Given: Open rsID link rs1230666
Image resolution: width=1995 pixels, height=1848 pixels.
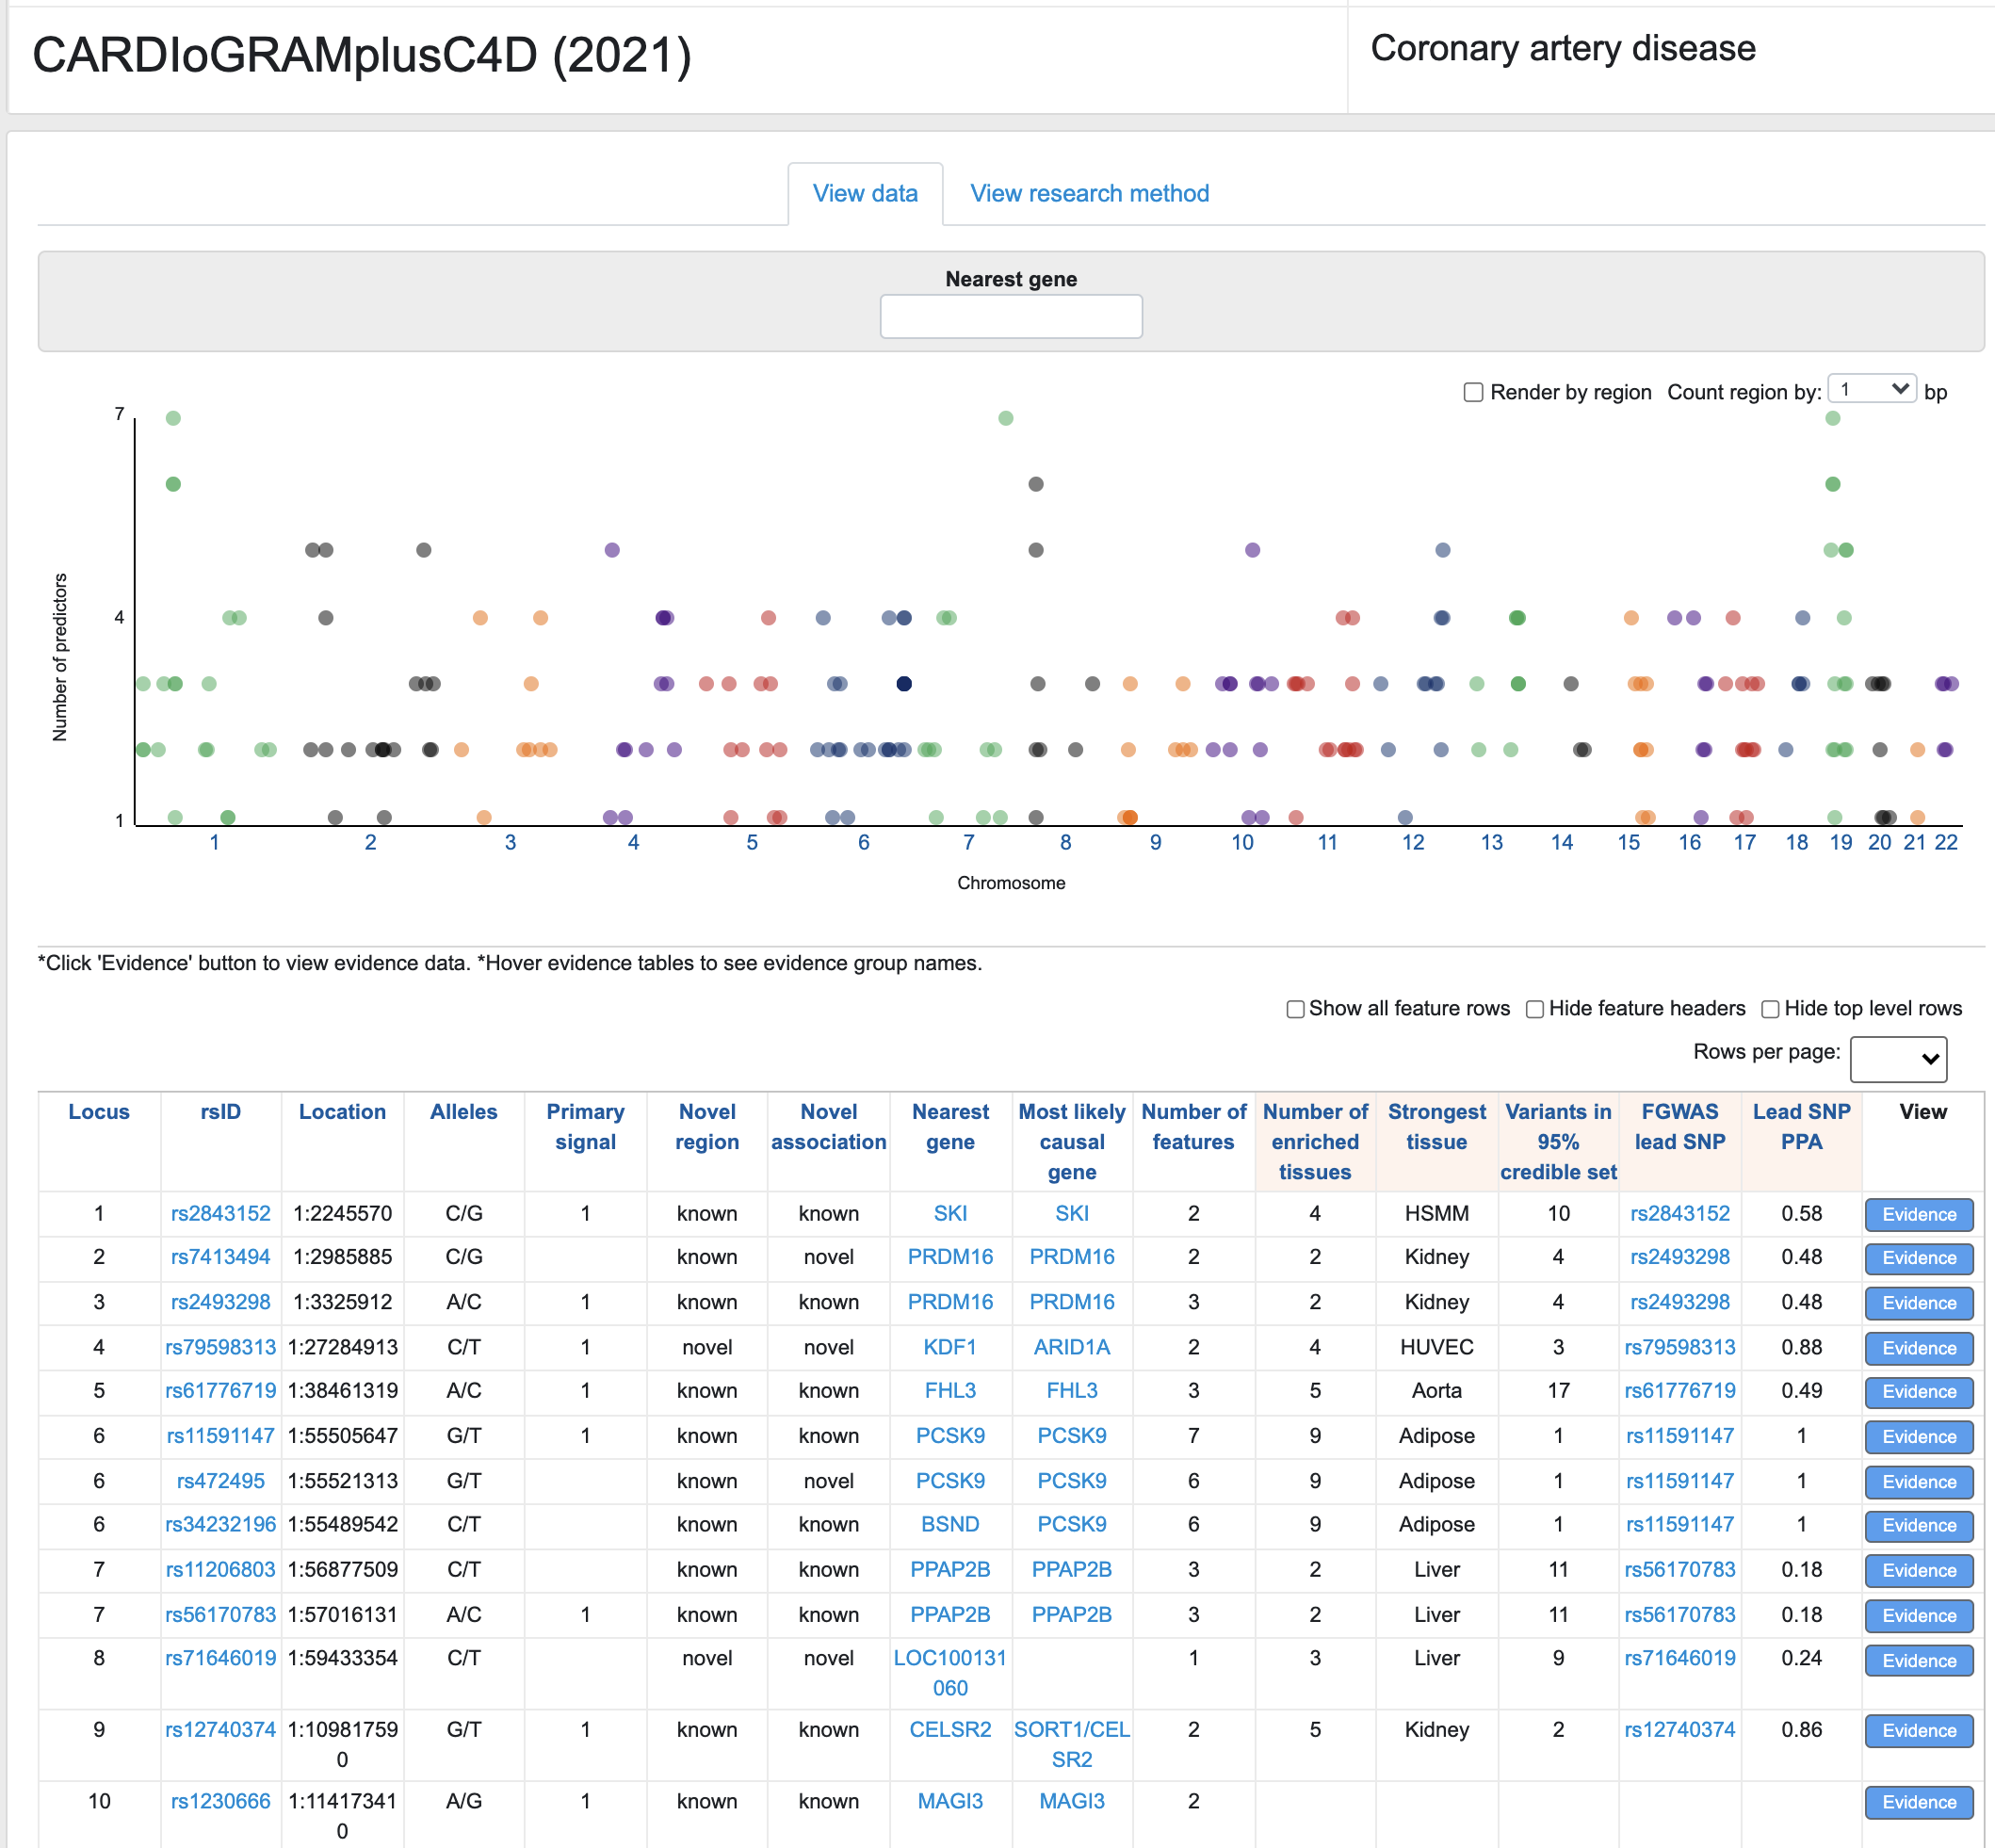Looking at the screenshot, I should coord(220,1802).
